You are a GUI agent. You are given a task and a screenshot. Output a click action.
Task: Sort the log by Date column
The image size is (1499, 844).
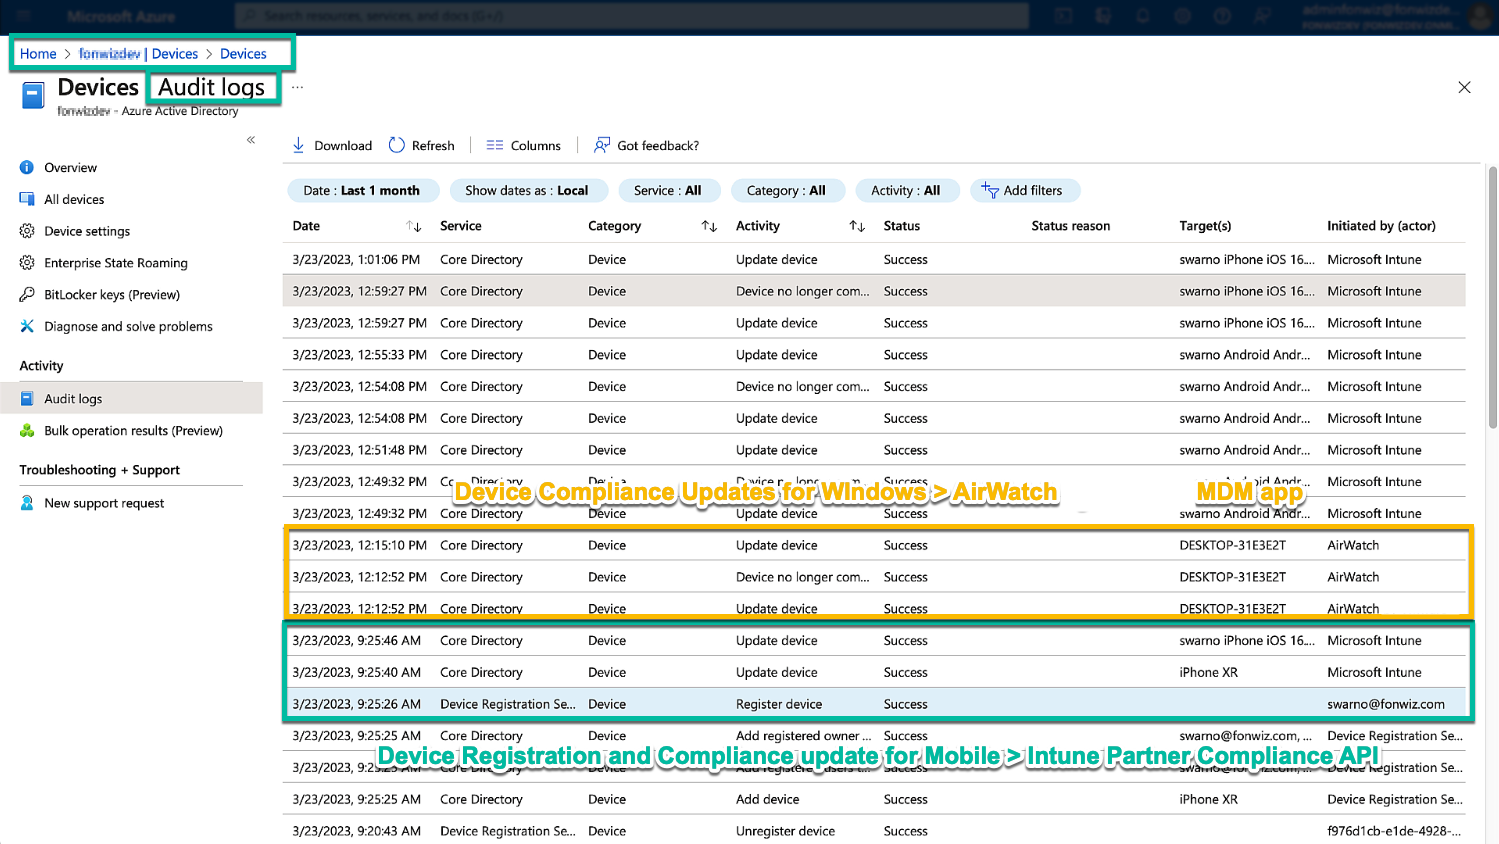(x=413, y=227)
